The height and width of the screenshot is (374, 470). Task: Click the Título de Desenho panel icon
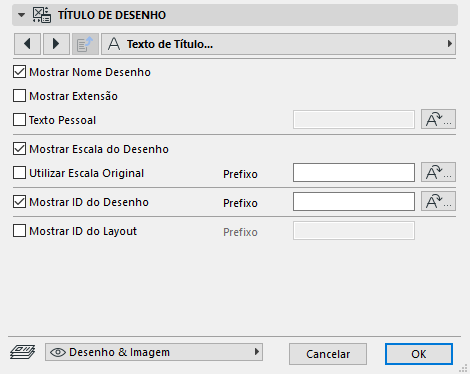(x=42, y=15)
